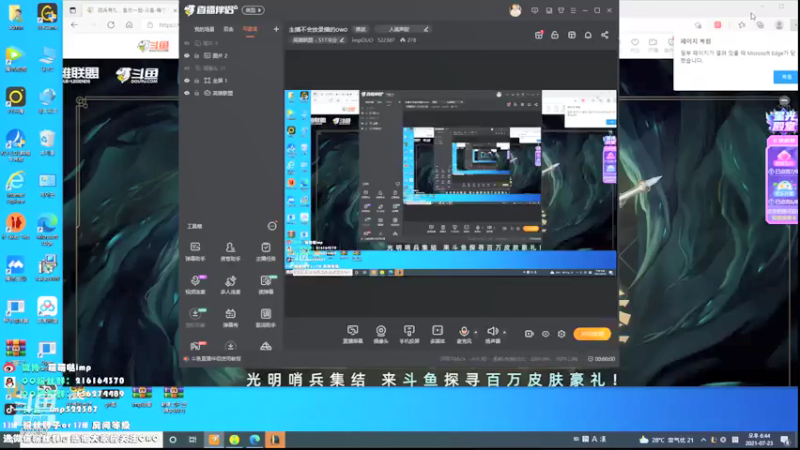Open the 视频连麦 tool
This screenshot has height=450, width=800.
click(x=195, y=285)
